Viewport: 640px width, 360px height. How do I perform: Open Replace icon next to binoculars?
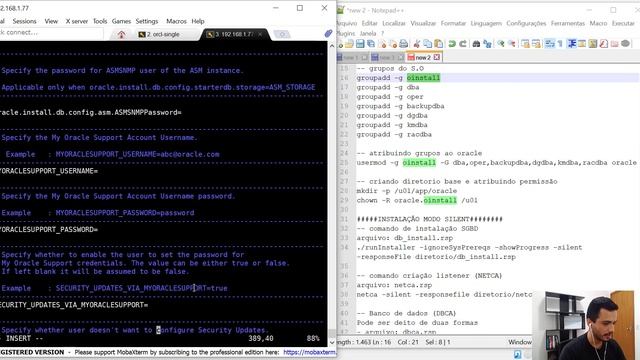coord(487,44)
